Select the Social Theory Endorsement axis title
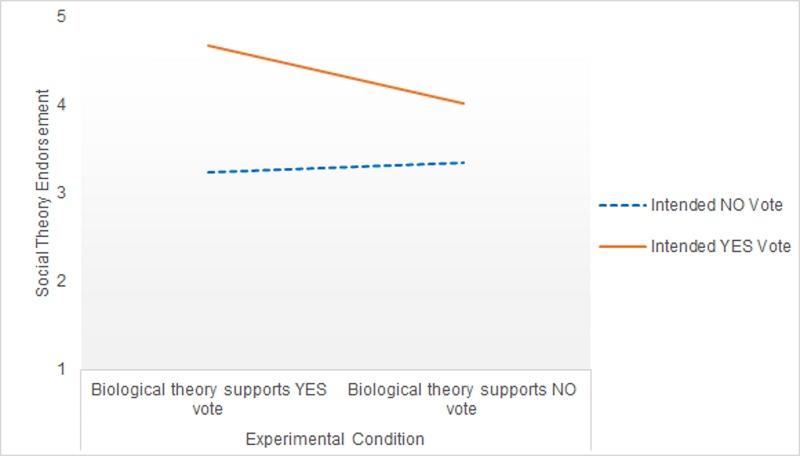Screen dimensions: 800x456 point(43,192)
